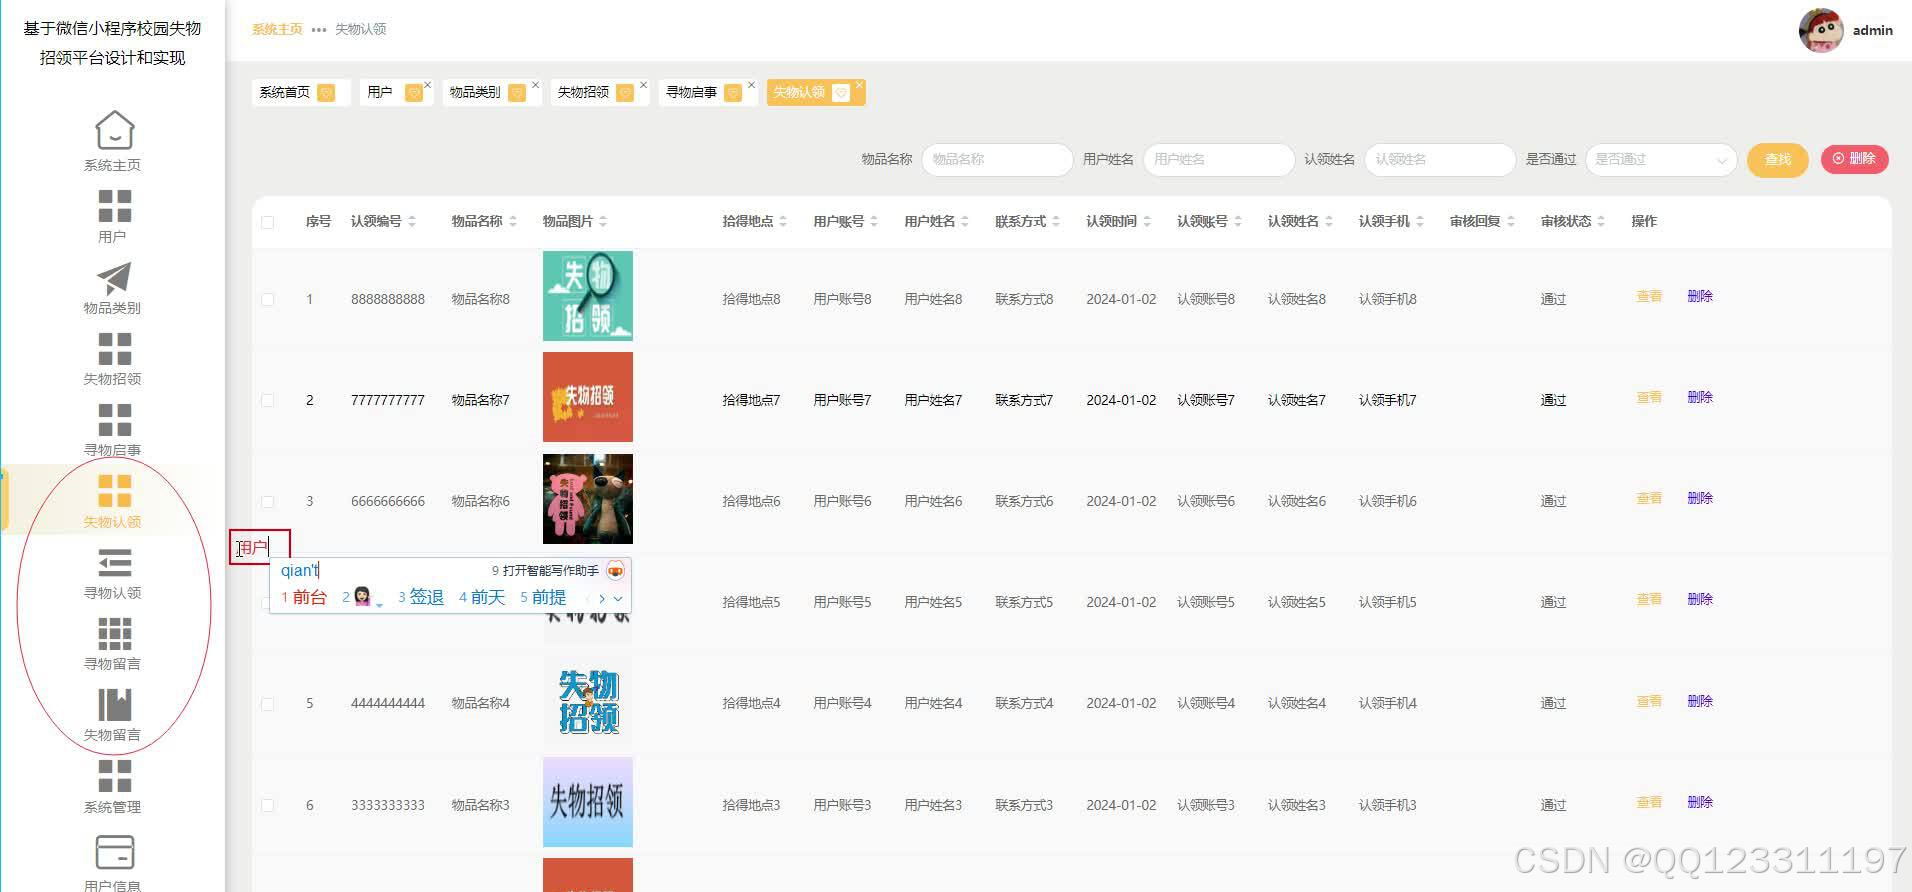Click the admin avatar picture

tap(1821, 30)
